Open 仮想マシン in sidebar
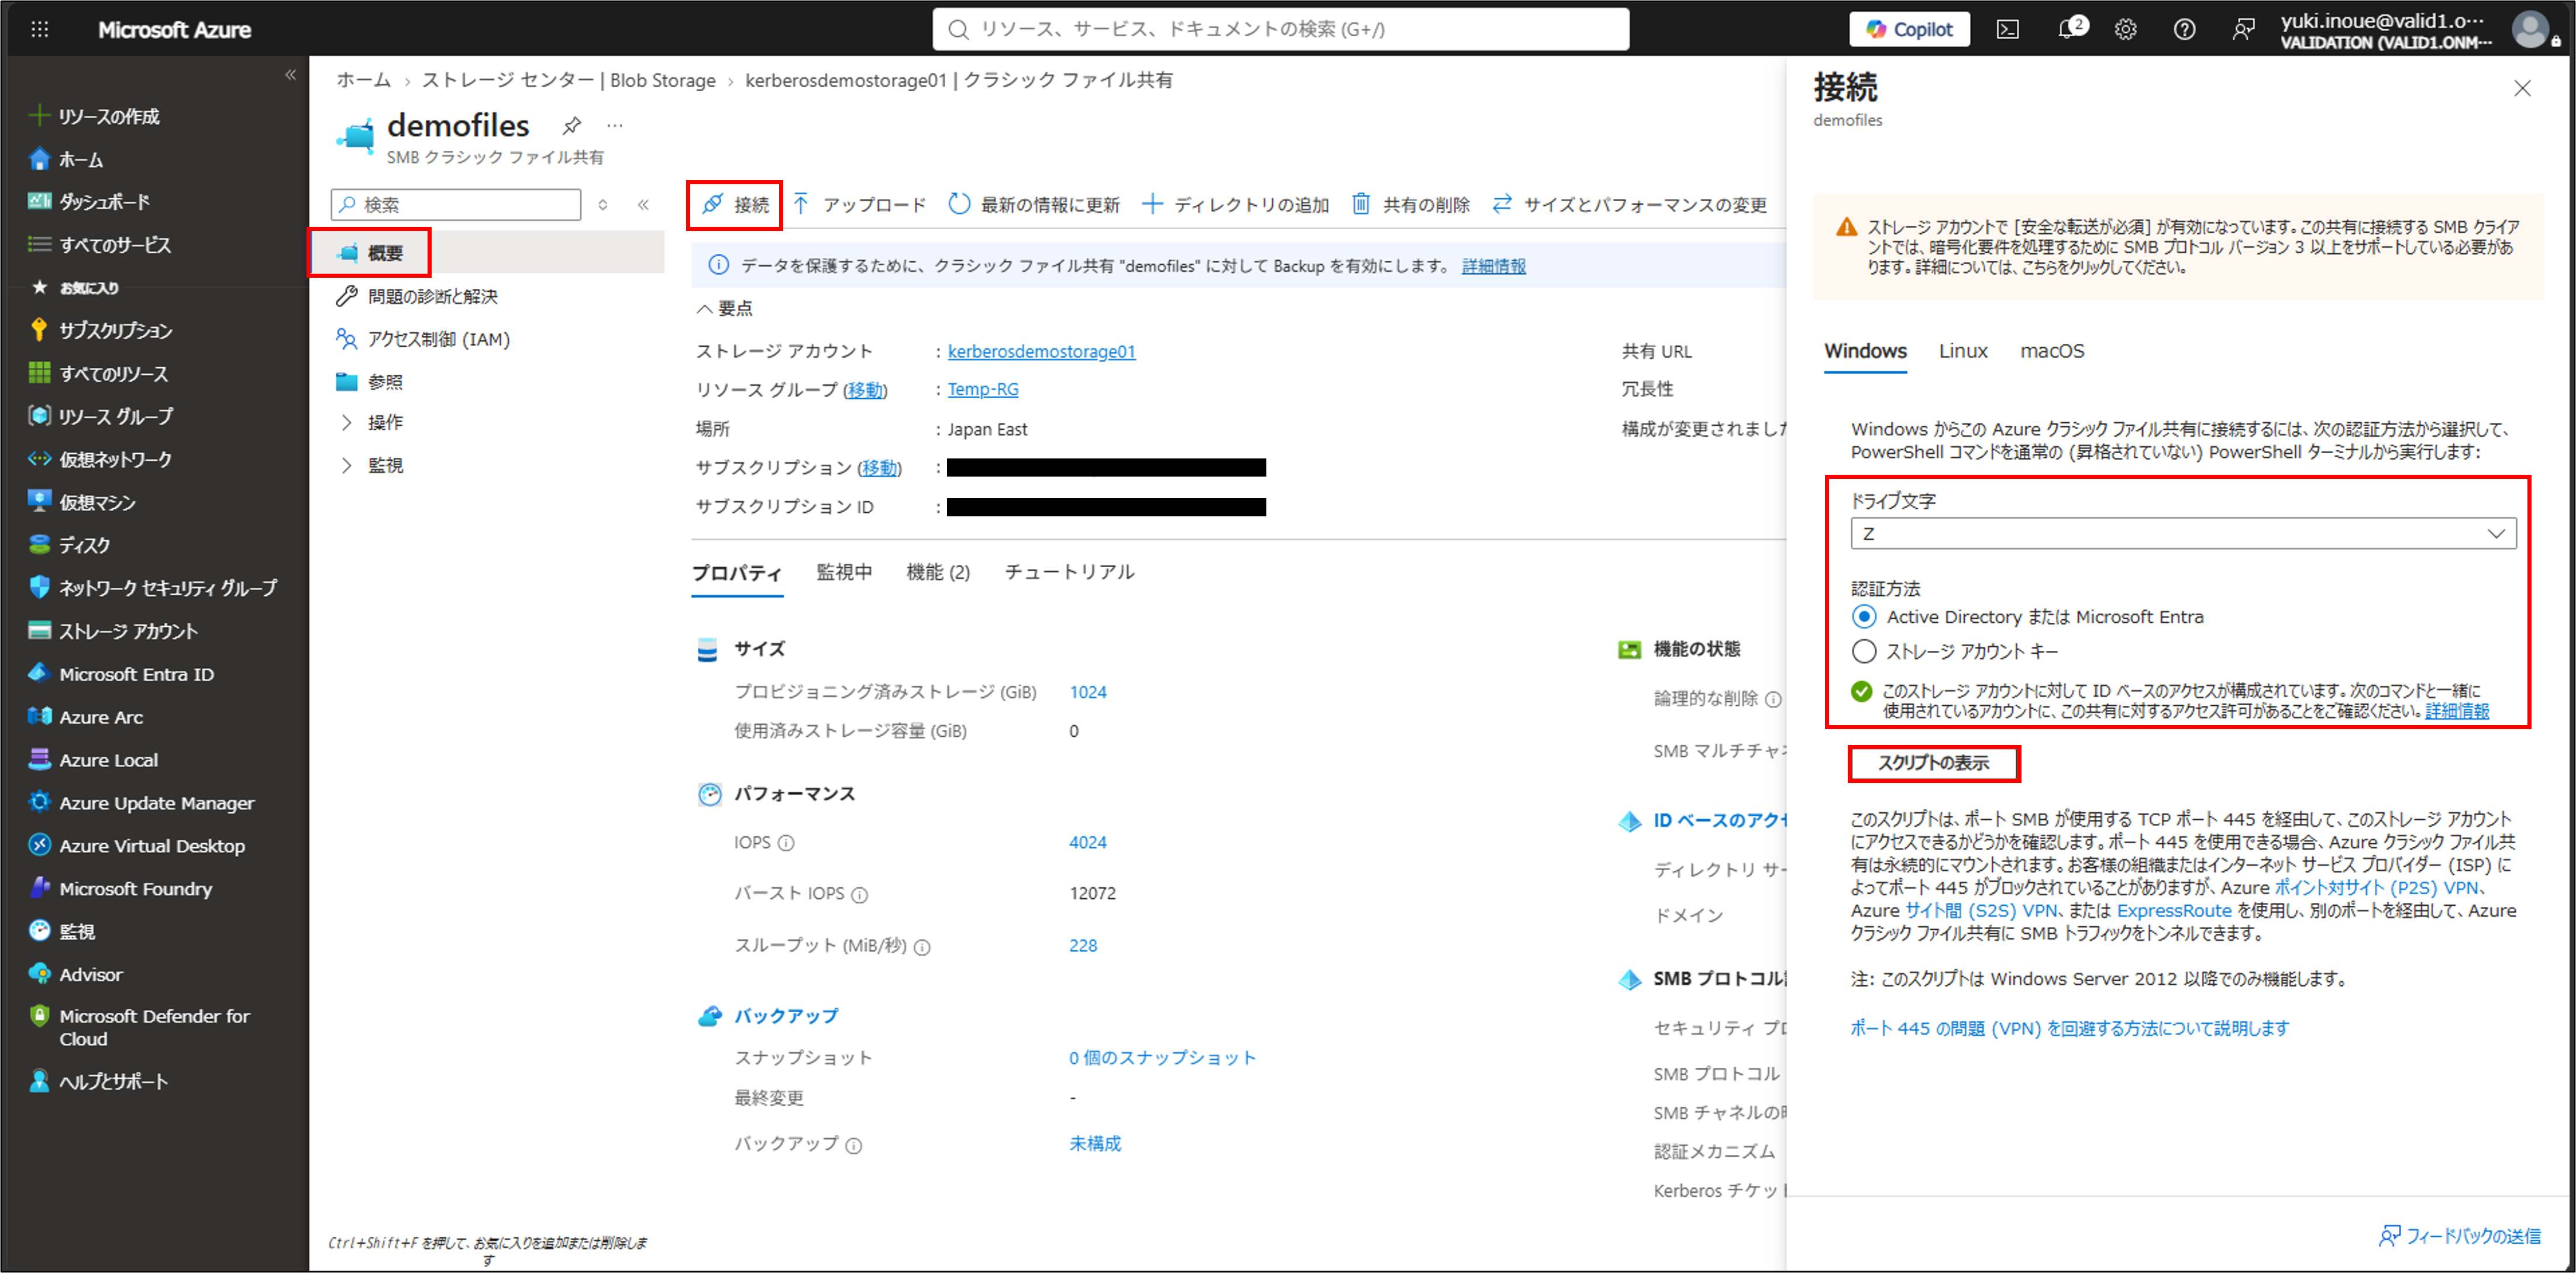Viewport: 2576px width, 1273px height. point(83,502)
